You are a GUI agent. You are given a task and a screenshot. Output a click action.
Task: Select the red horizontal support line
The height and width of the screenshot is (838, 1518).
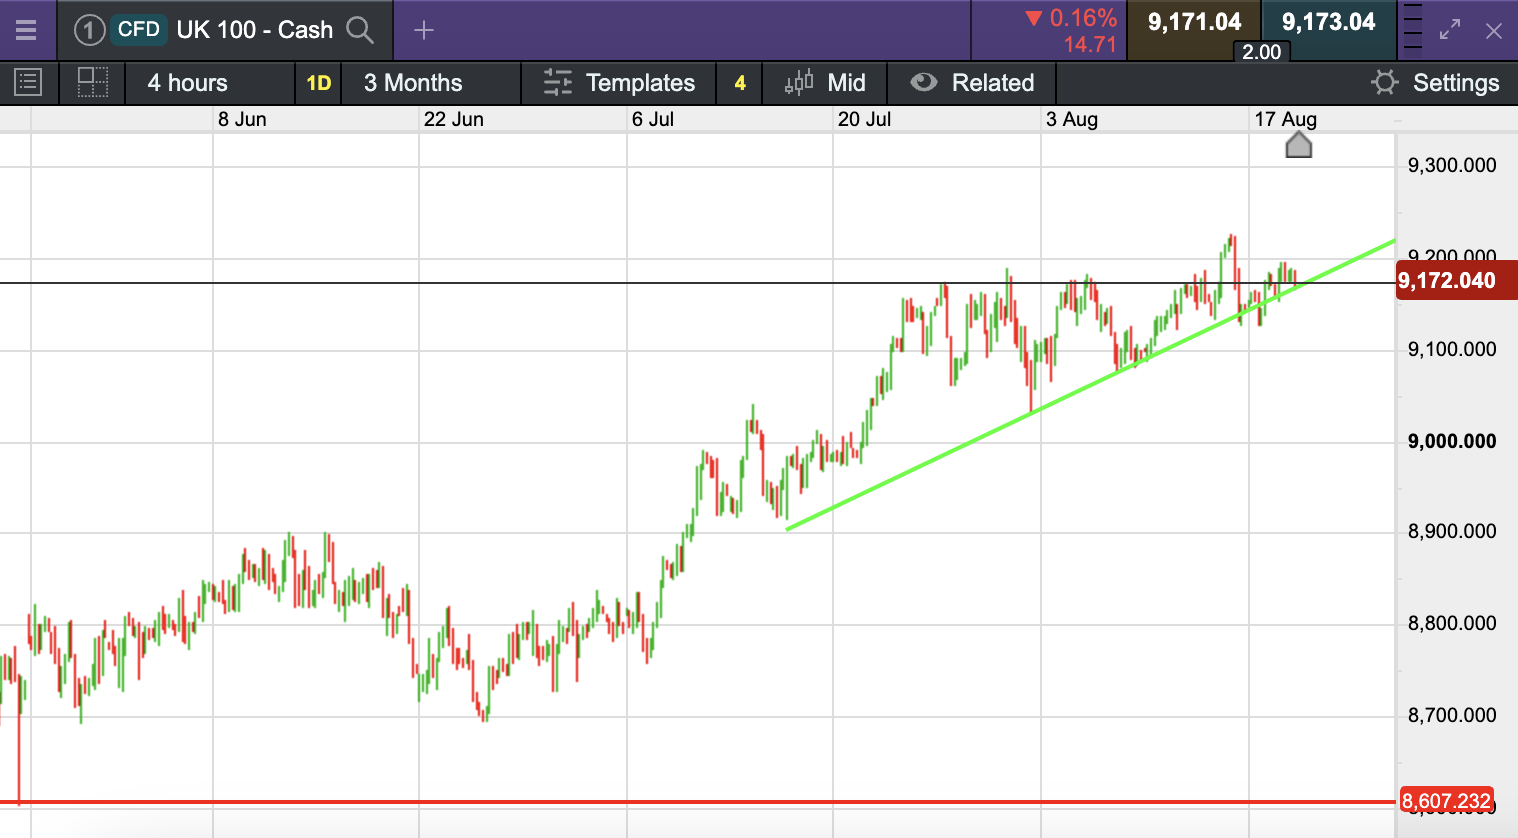[697, 802]
